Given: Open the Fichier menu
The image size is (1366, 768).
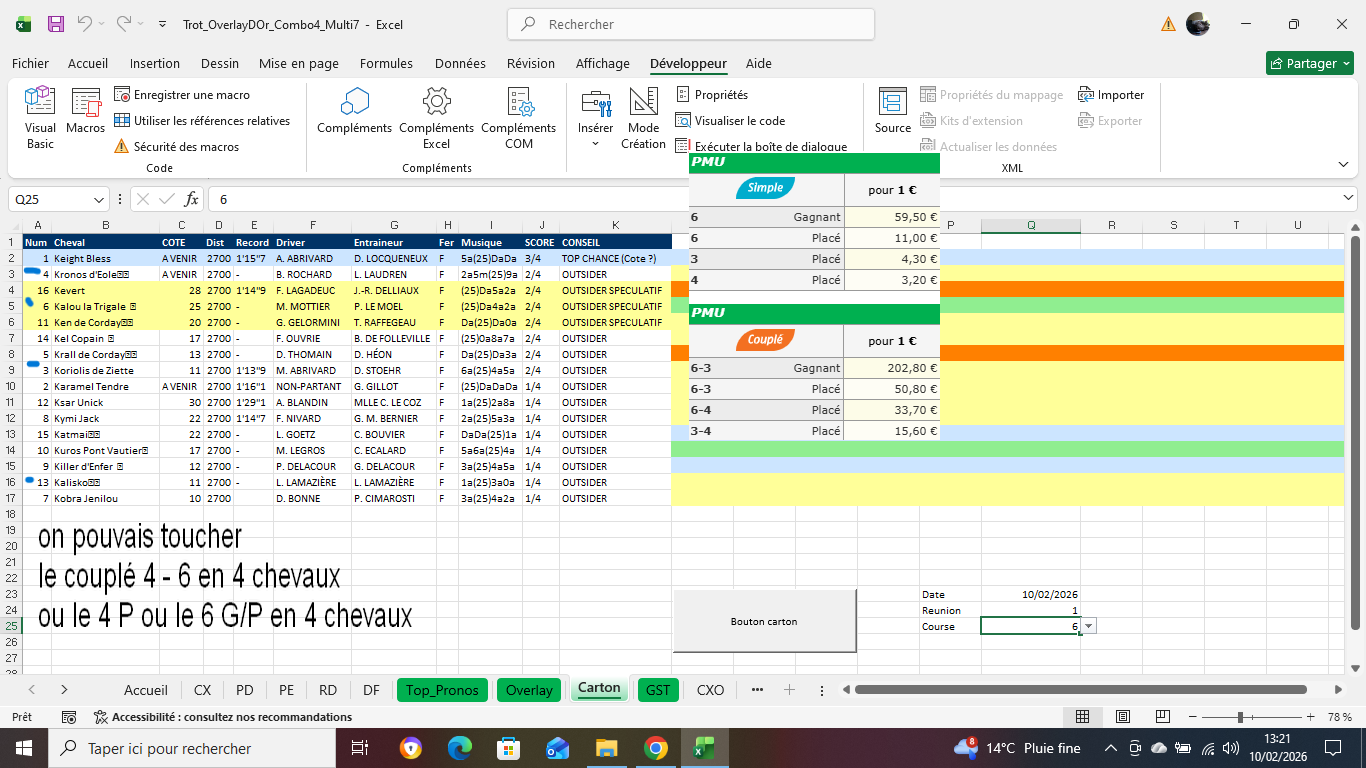Looking at the screenshot, I should [30, 63].
